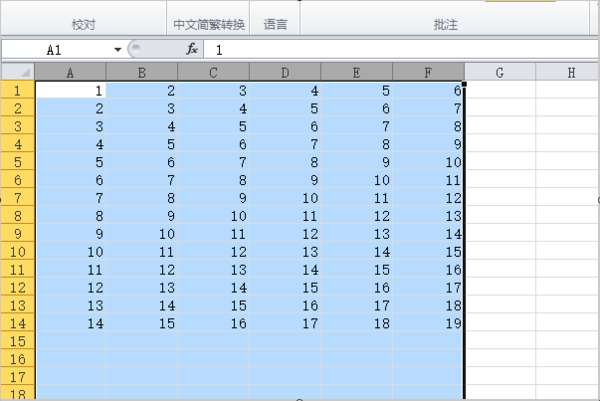Select row 9 header
Image resolution: width=600 pixels, height=401 pixels.
[18, 234]
